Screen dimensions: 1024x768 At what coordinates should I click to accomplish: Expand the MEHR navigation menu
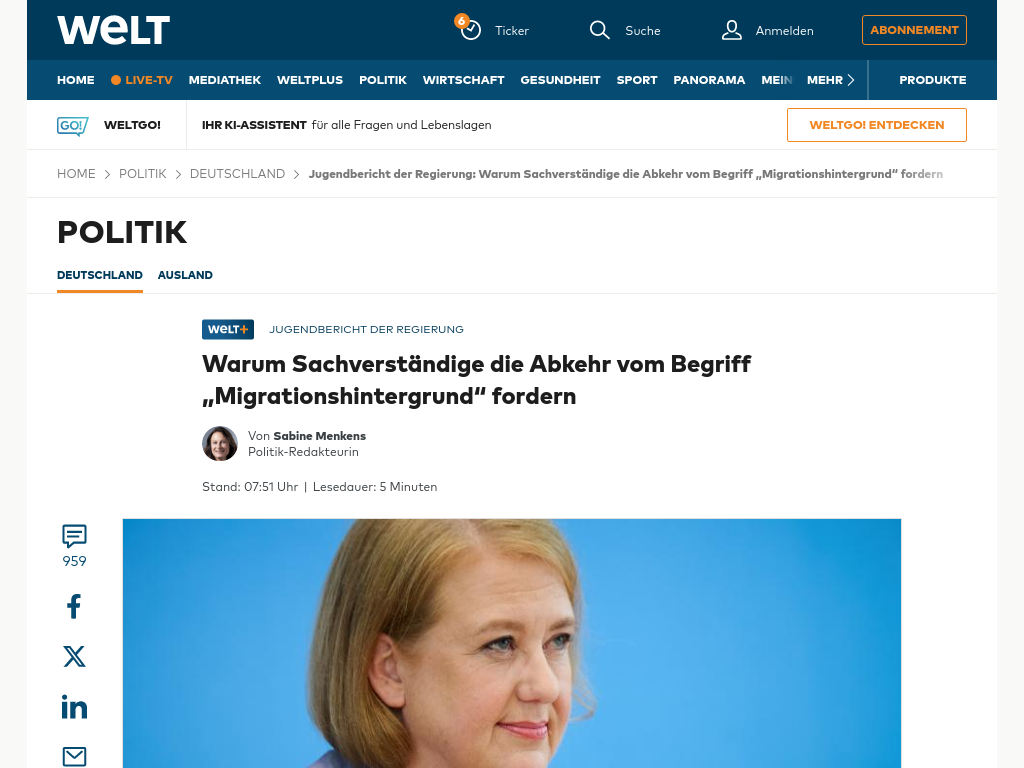point(831,80)
